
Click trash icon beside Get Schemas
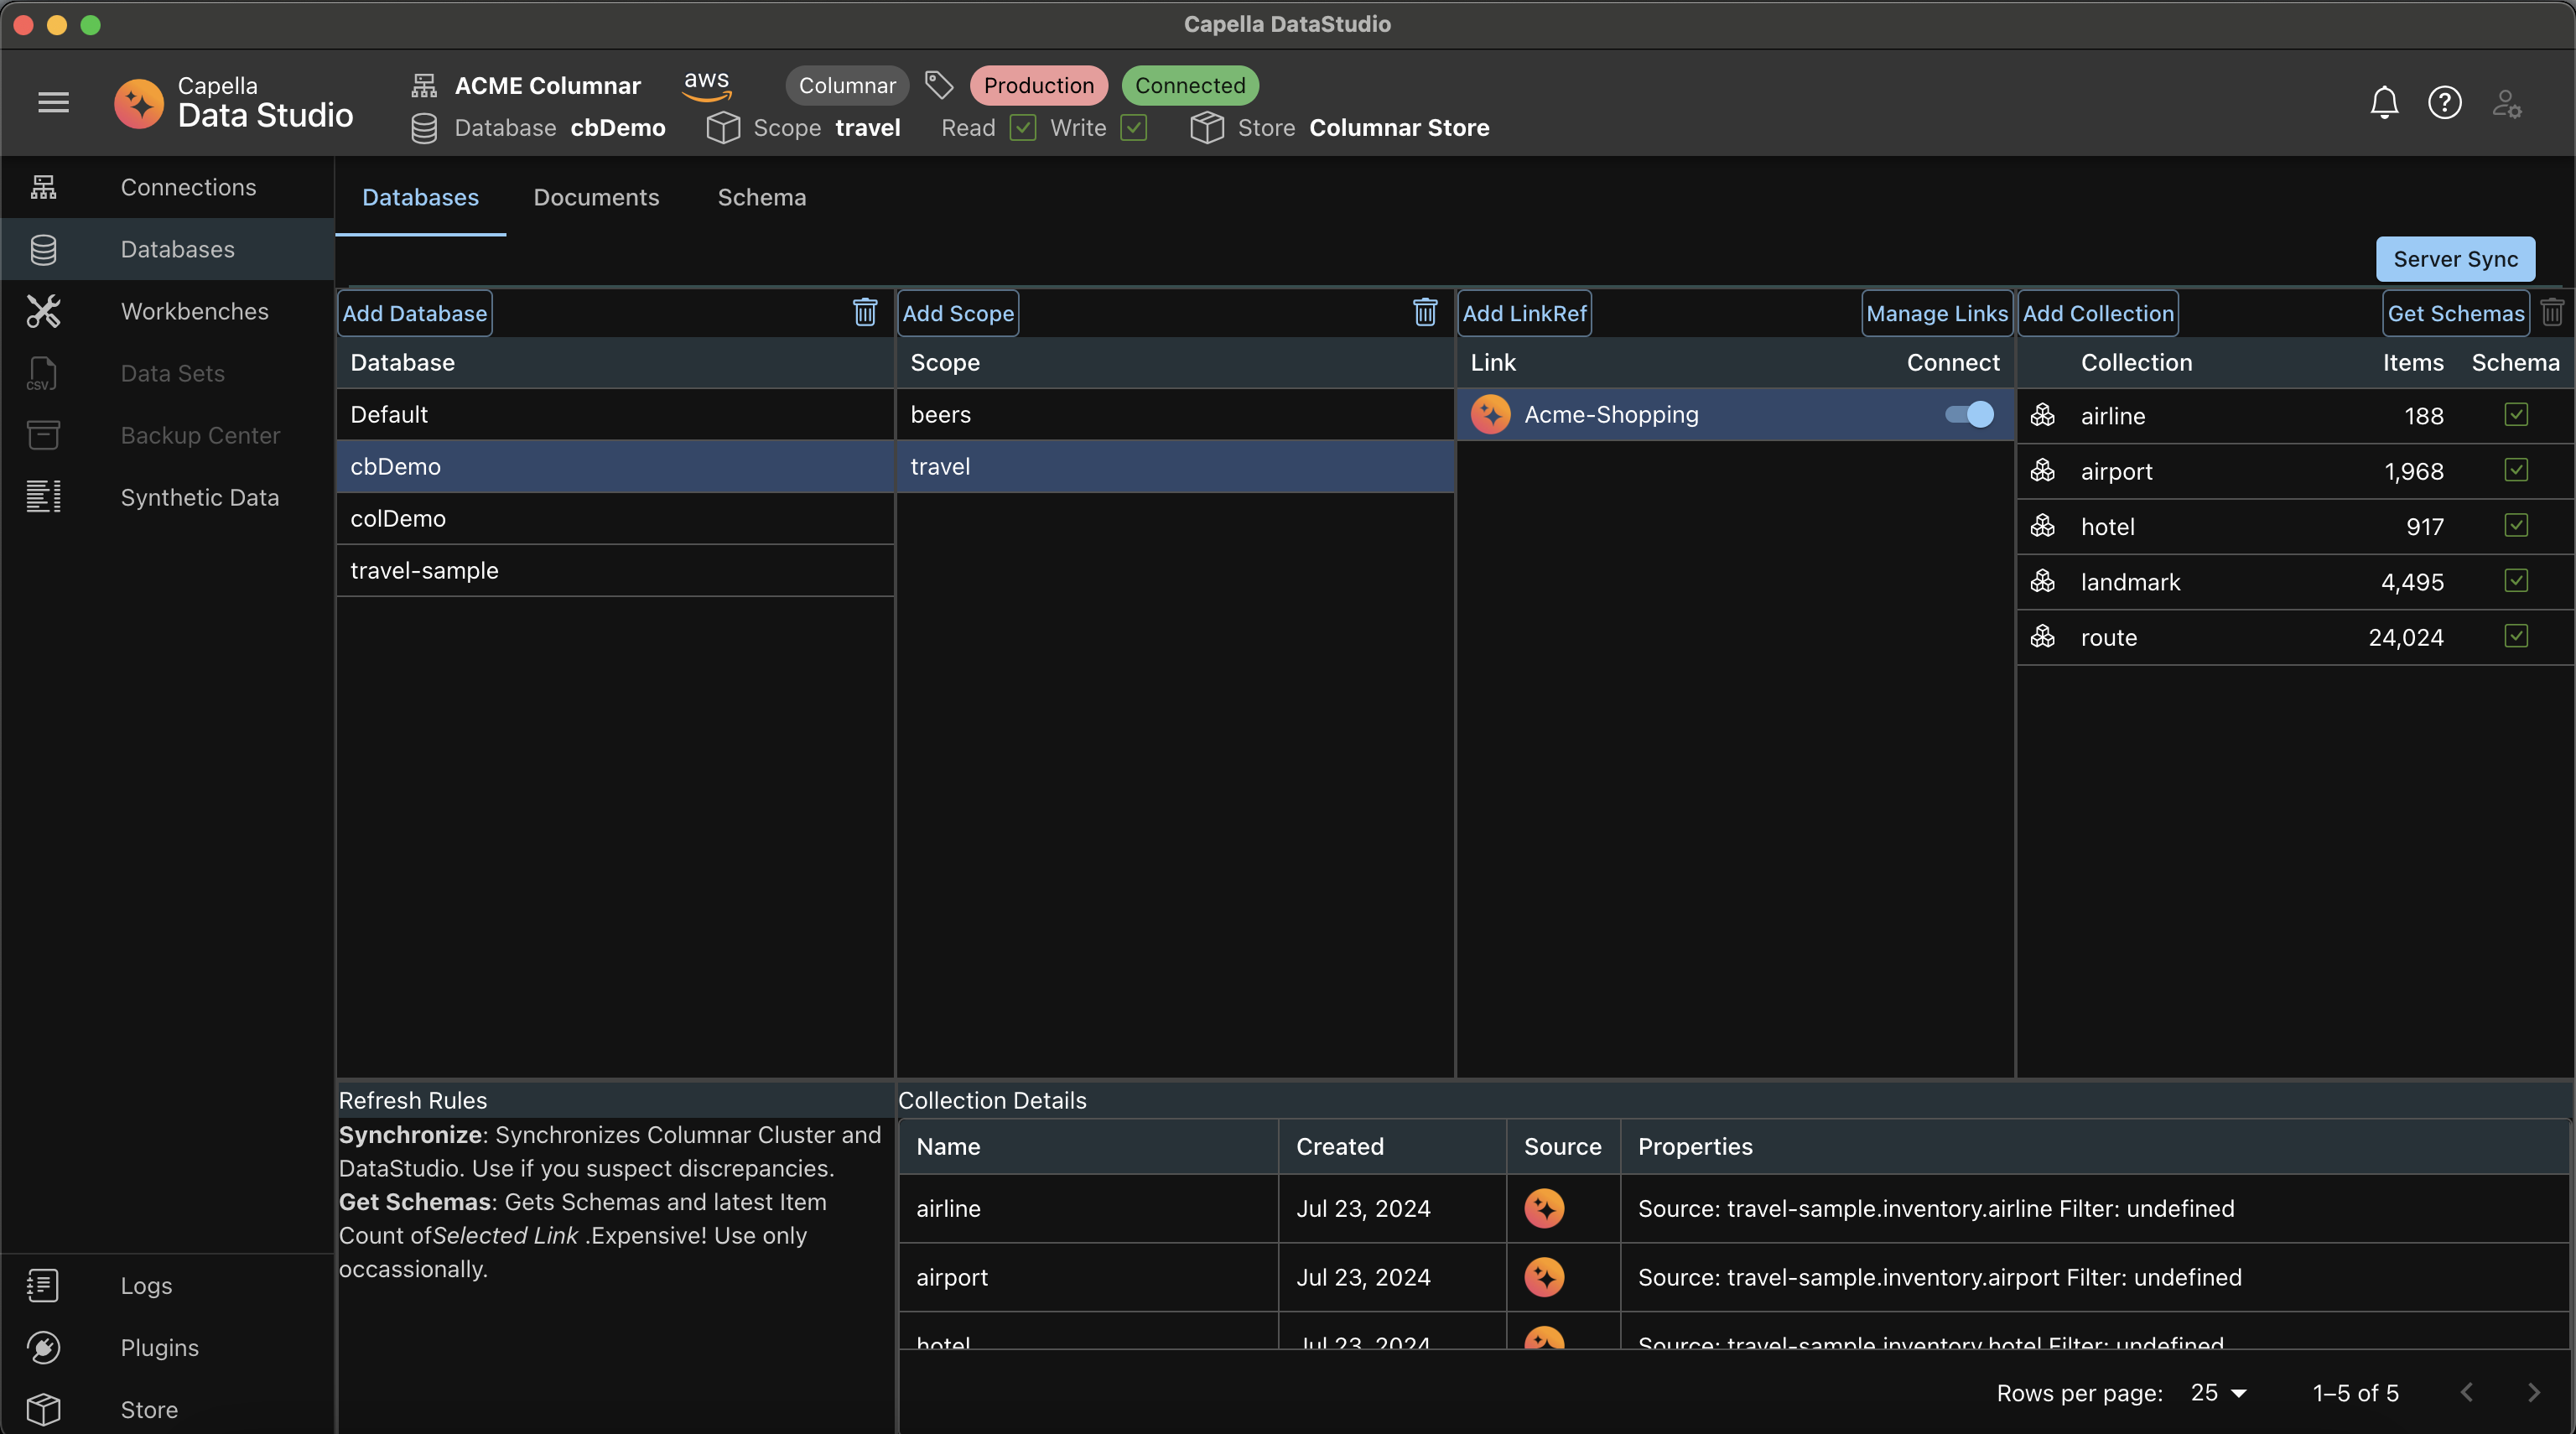(x=2552, y=312)
